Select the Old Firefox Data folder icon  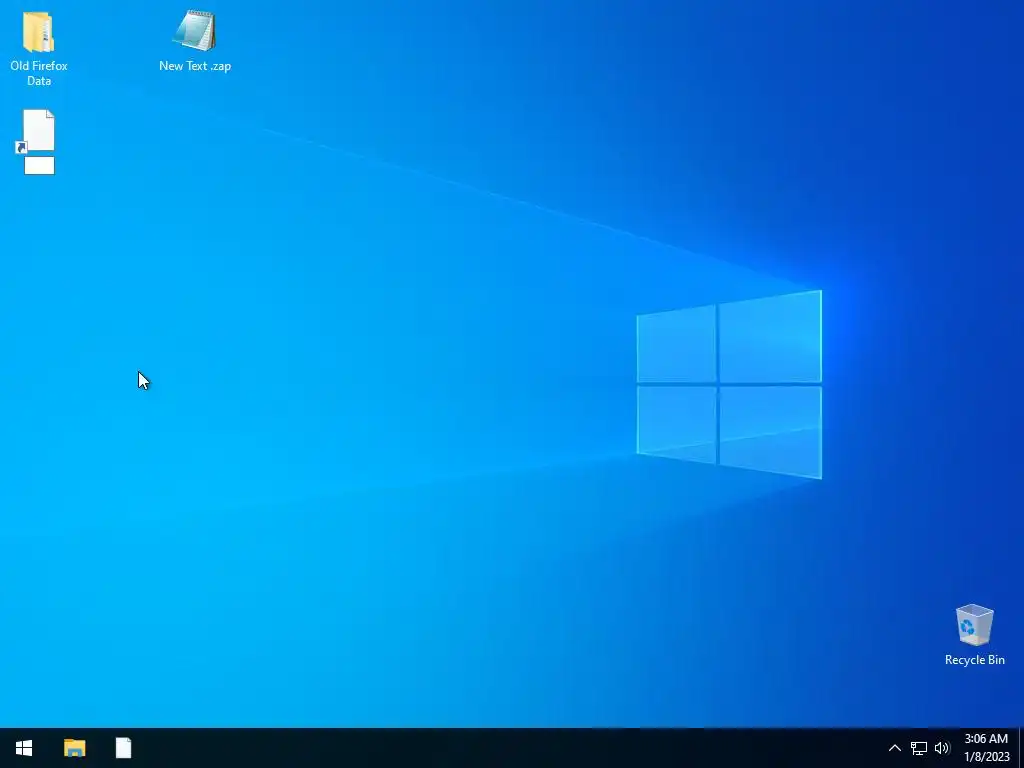point(39,31)
